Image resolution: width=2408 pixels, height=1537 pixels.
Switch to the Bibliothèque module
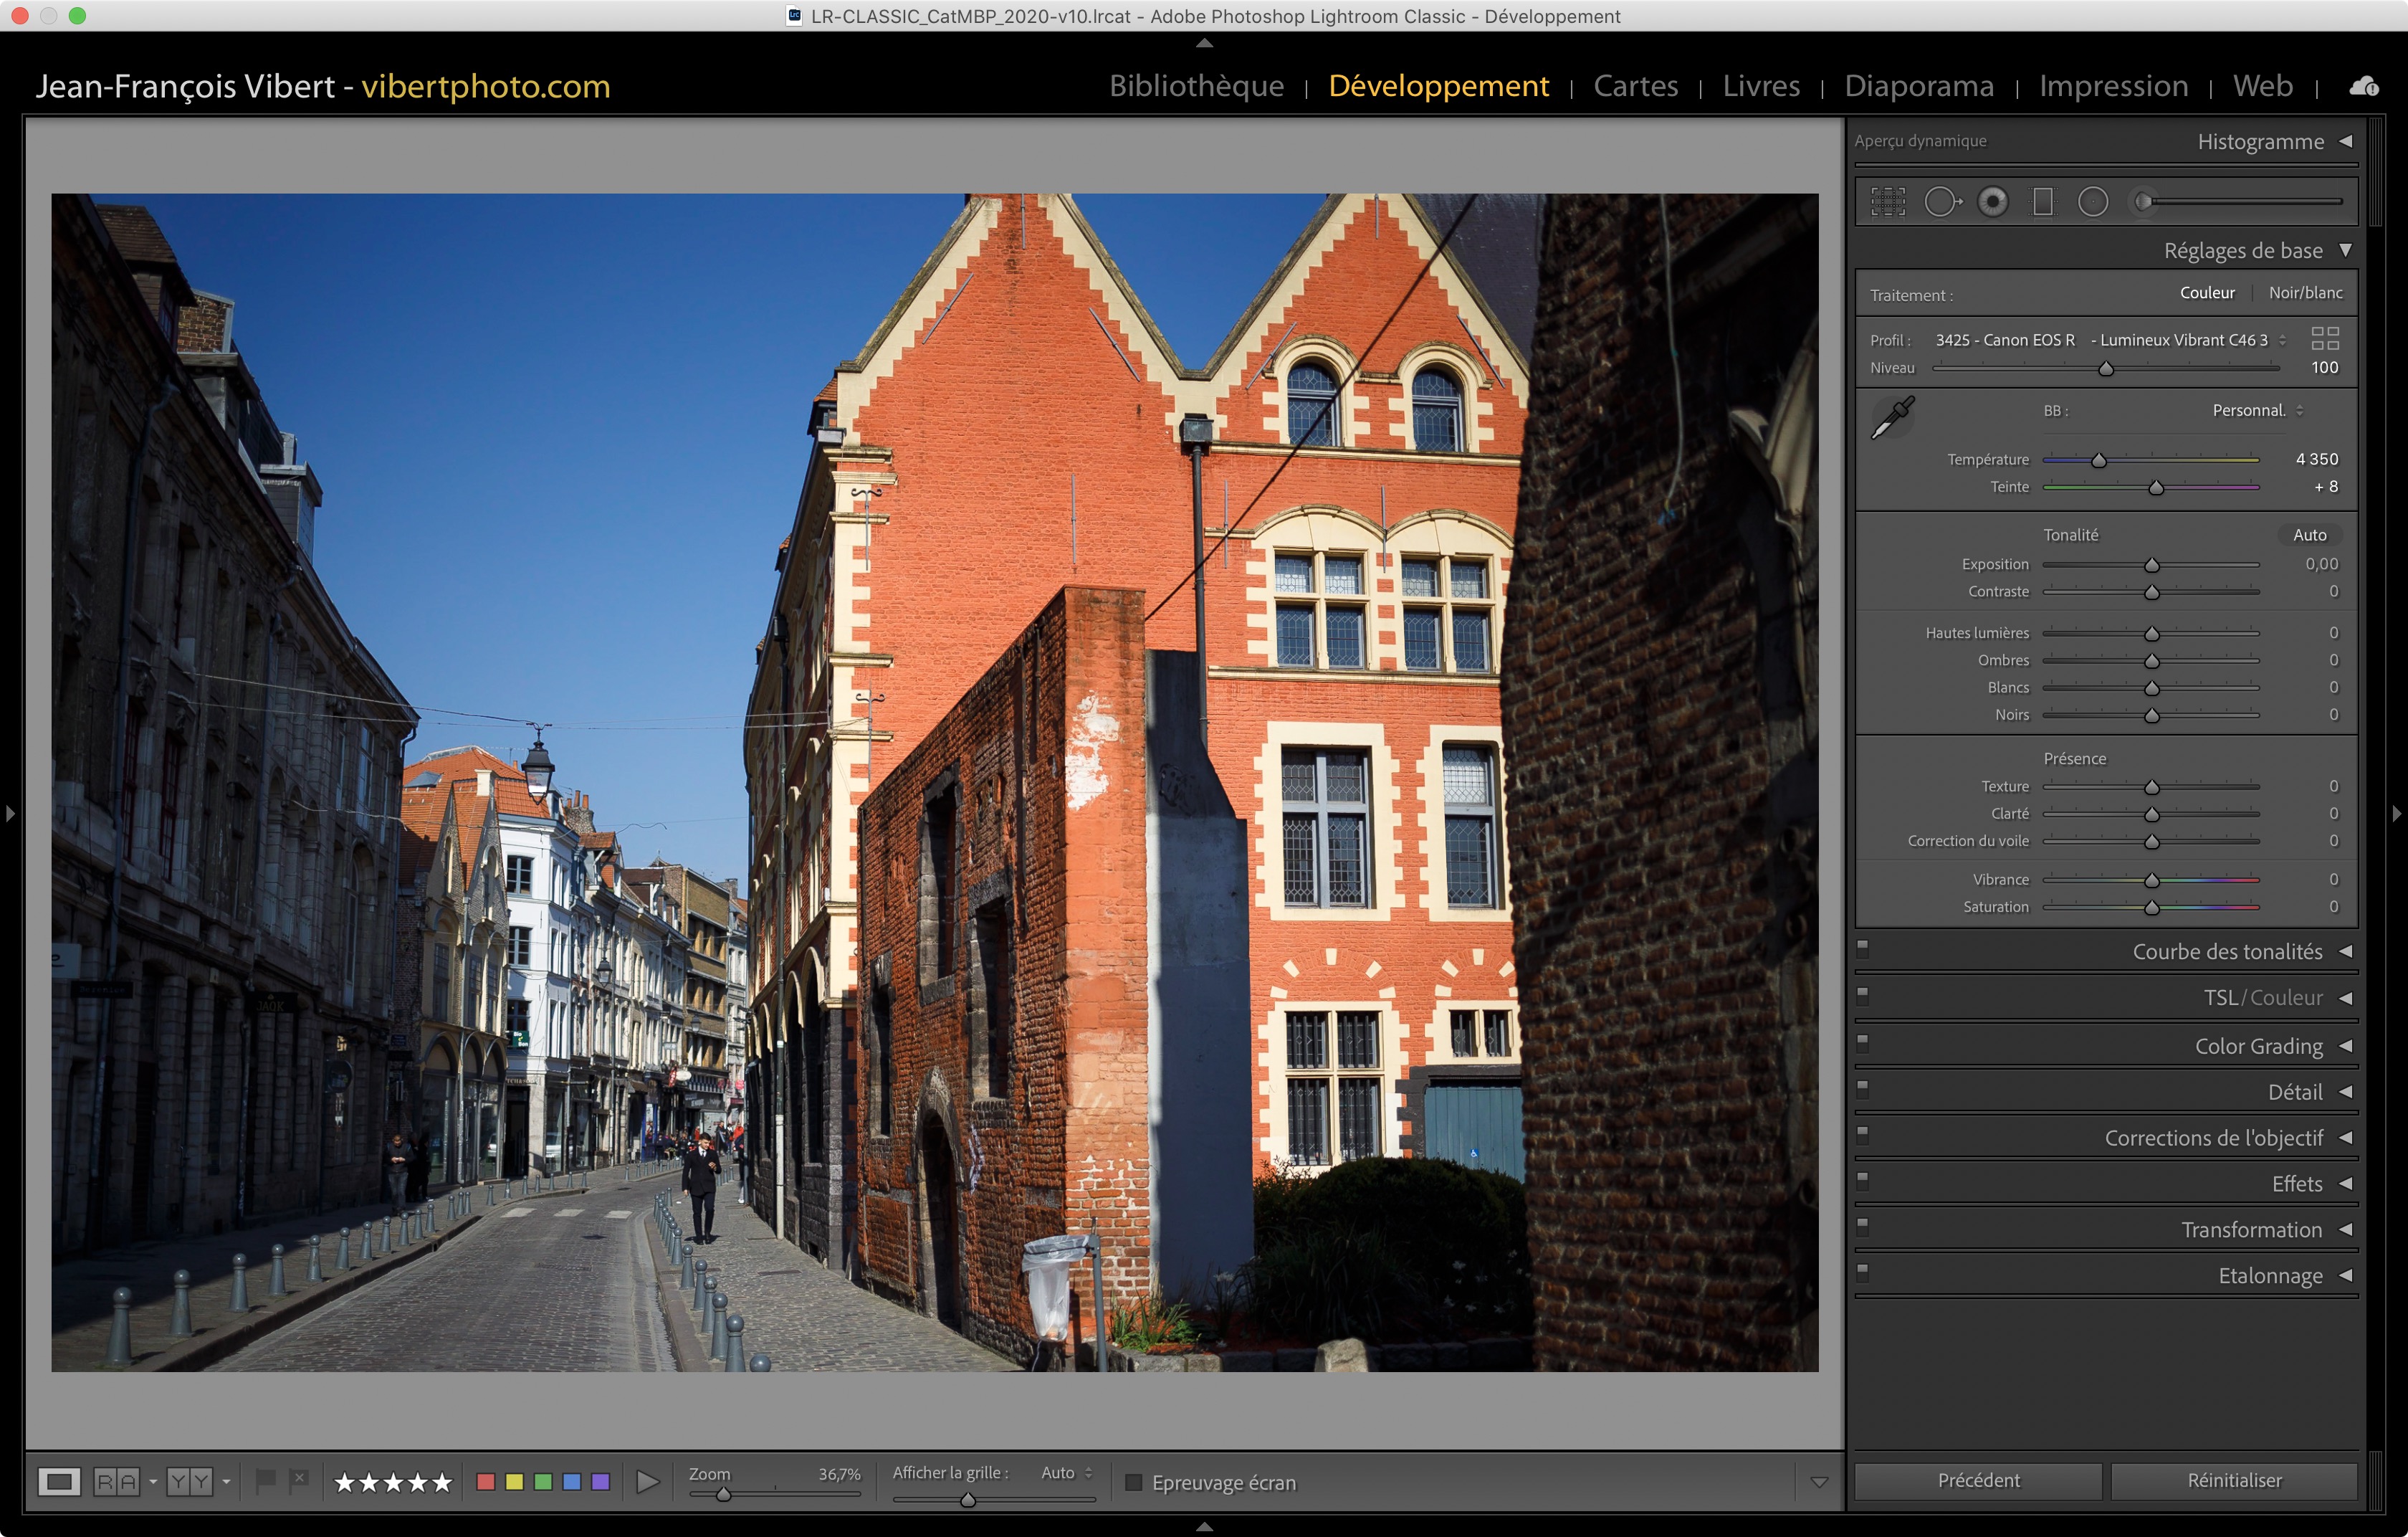point(1196,86)
